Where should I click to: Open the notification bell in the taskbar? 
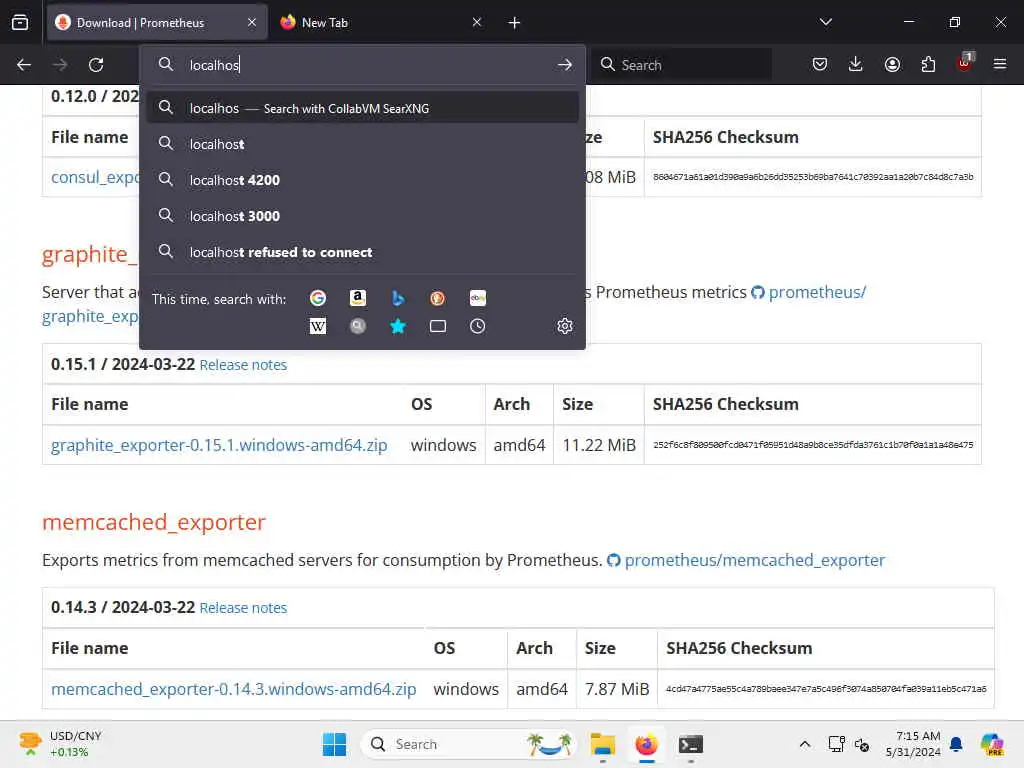point(956,744)
